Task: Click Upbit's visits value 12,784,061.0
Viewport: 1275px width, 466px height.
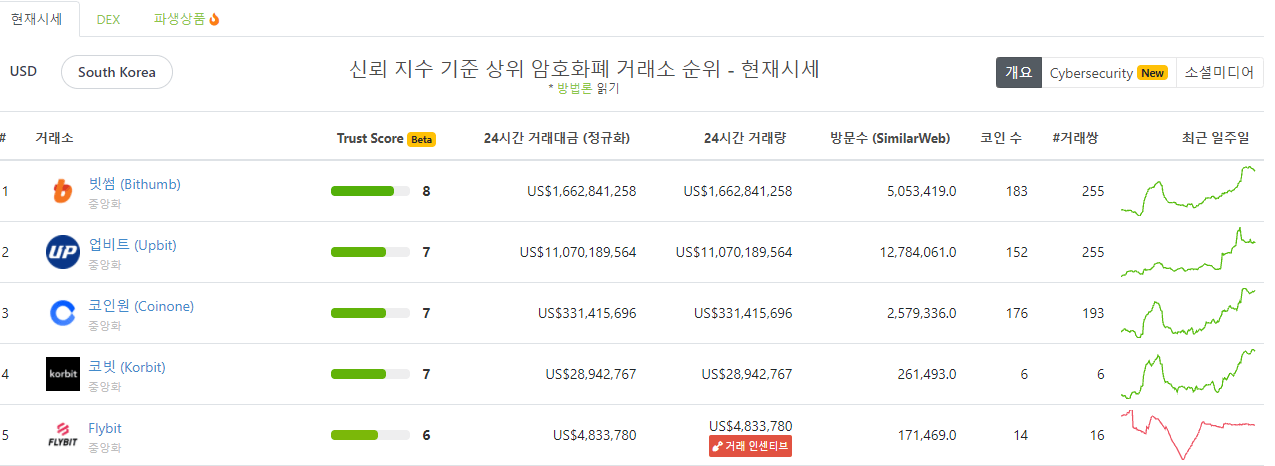Action: pos(918,252)
